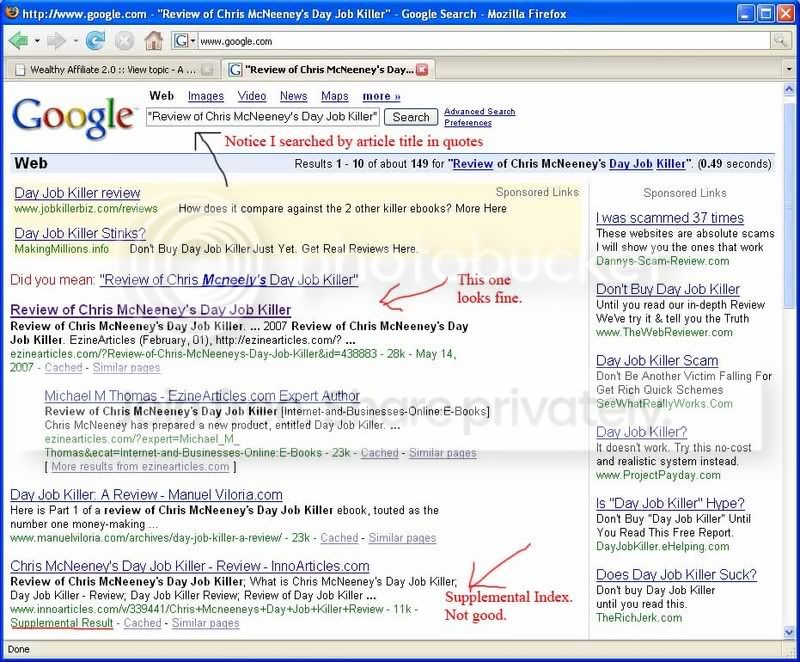The image size is (800, 662).
Task: Click the www.ProjectPayday.com ad URL text
Action: click(x=658, y=475)
